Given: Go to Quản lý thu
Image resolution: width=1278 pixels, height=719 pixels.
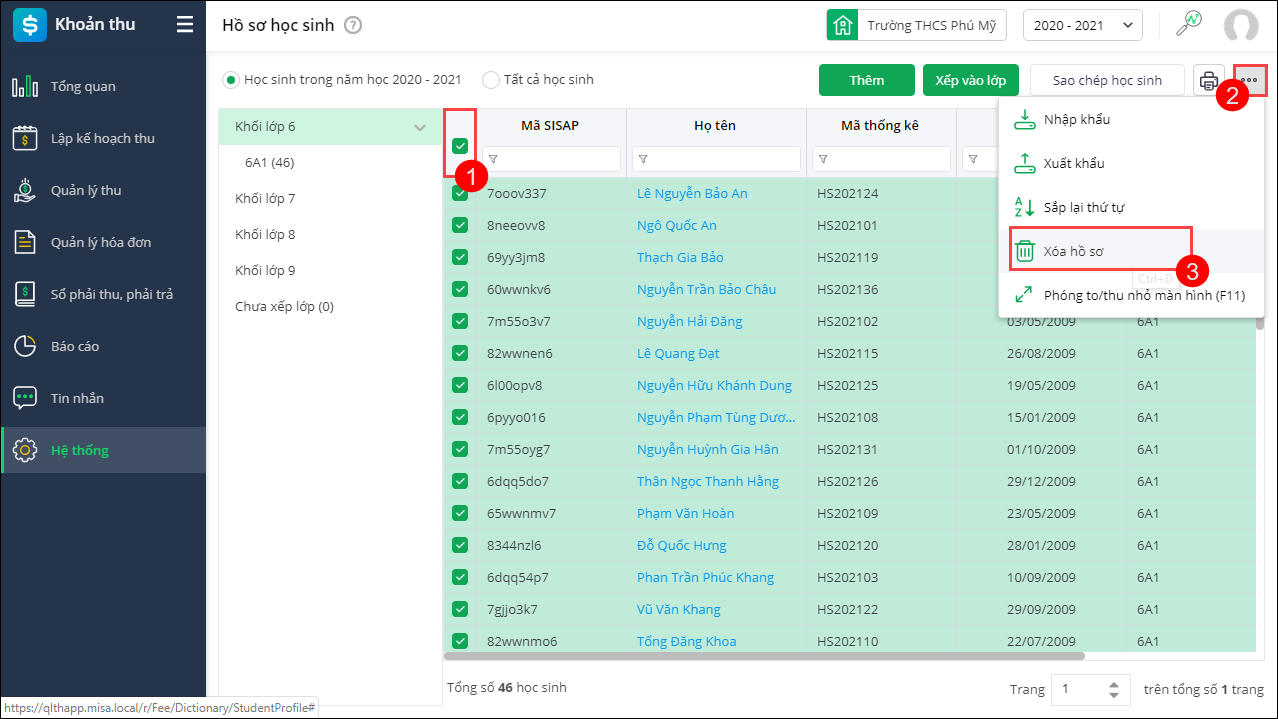Looking at the screenshot, I should 103,190.
